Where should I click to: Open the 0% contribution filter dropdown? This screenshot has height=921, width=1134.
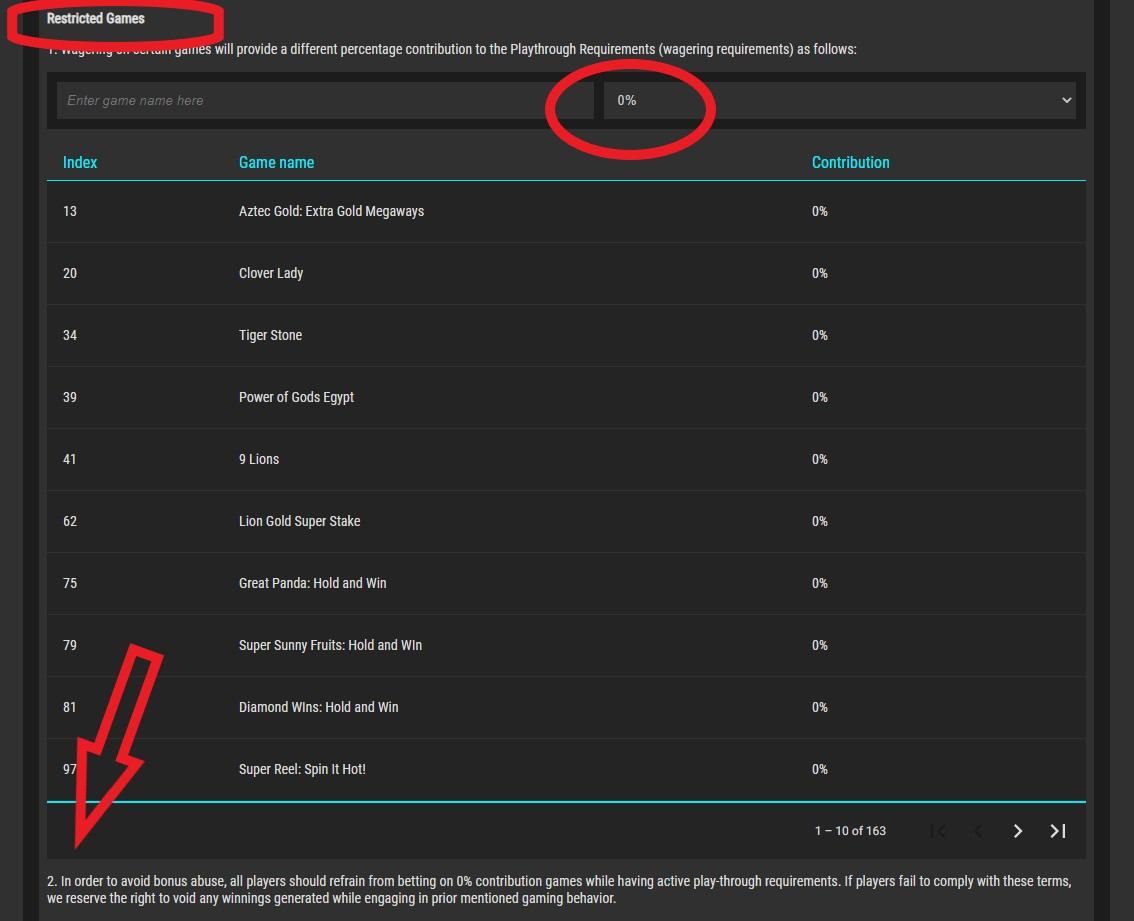point(839,100)
